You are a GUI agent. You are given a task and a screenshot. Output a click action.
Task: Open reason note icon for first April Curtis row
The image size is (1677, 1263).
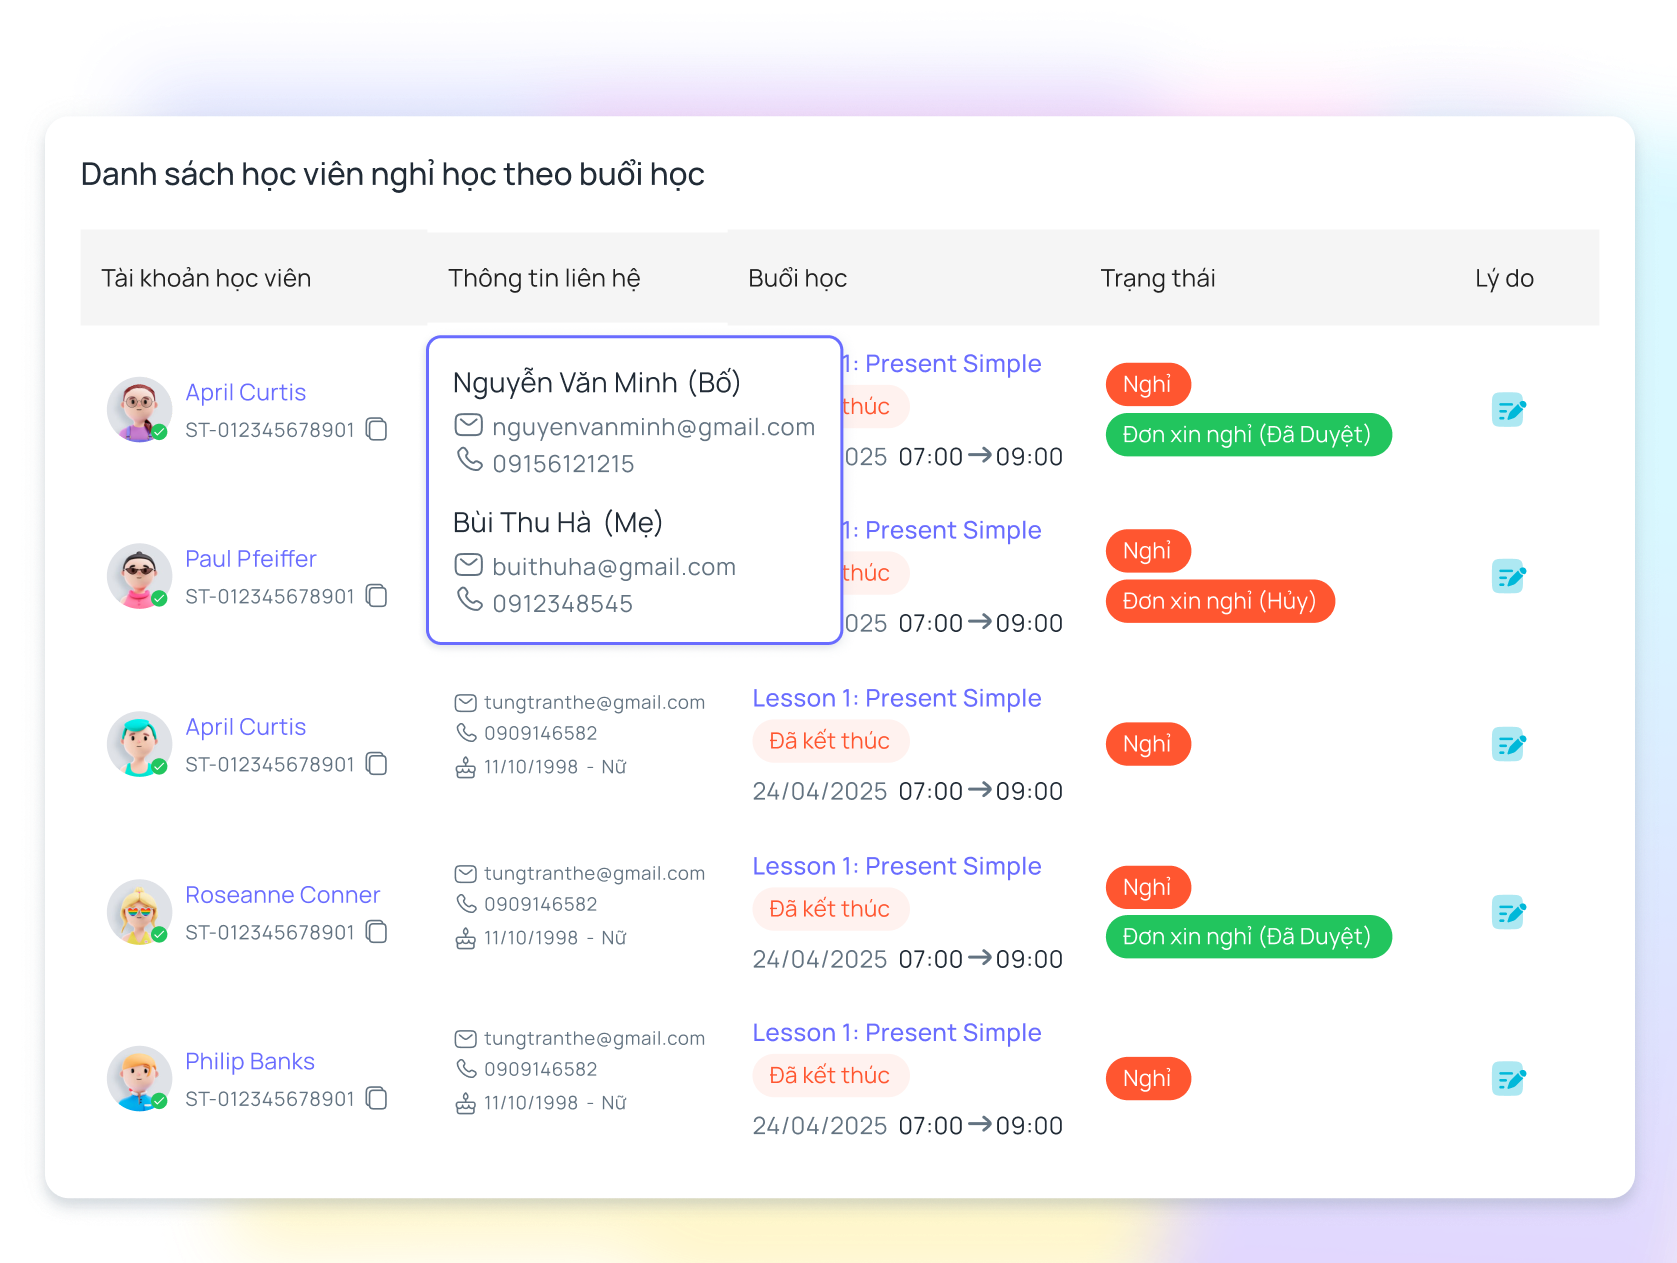point(1508,410)
